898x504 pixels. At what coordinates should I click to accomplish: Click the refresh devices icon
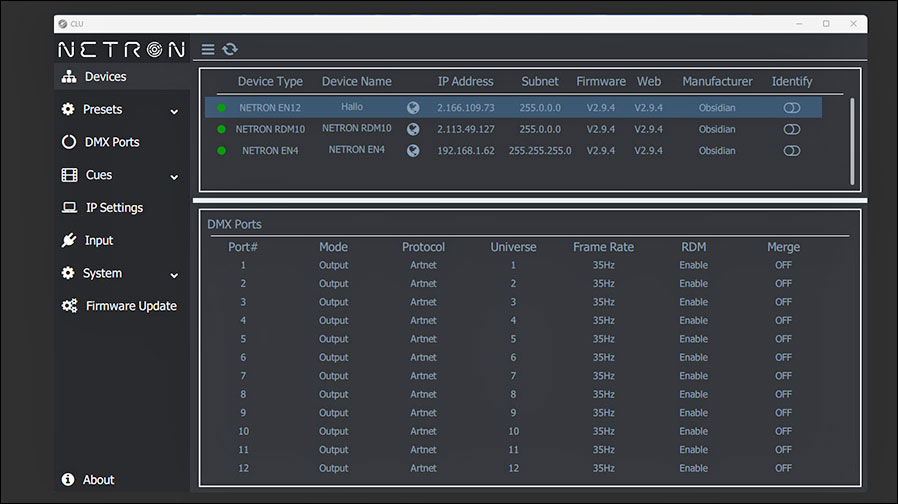point(230,49)
